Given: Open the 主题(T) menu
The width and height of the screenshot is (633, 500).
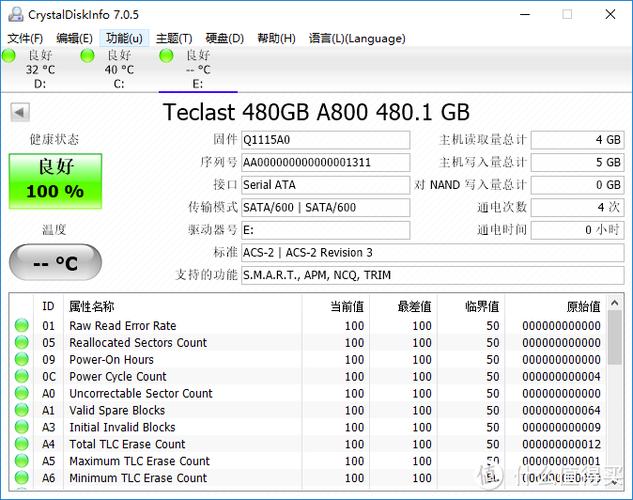Looking at the screenshot, I should pos(175,38).
